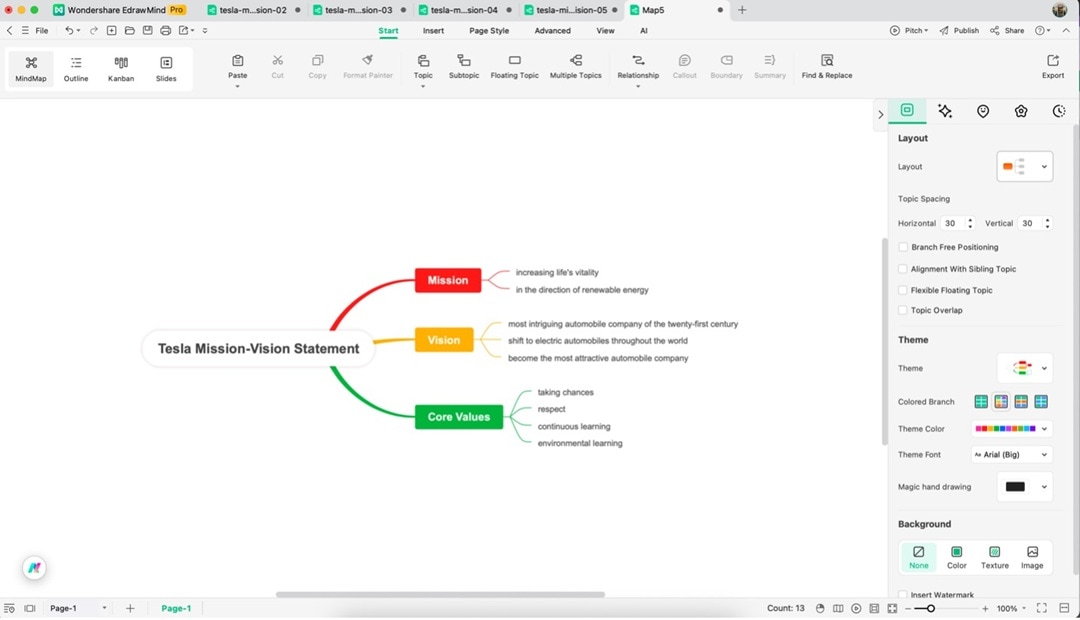Tick the Insert Watermark checkbox

click(x=903, y=595)
